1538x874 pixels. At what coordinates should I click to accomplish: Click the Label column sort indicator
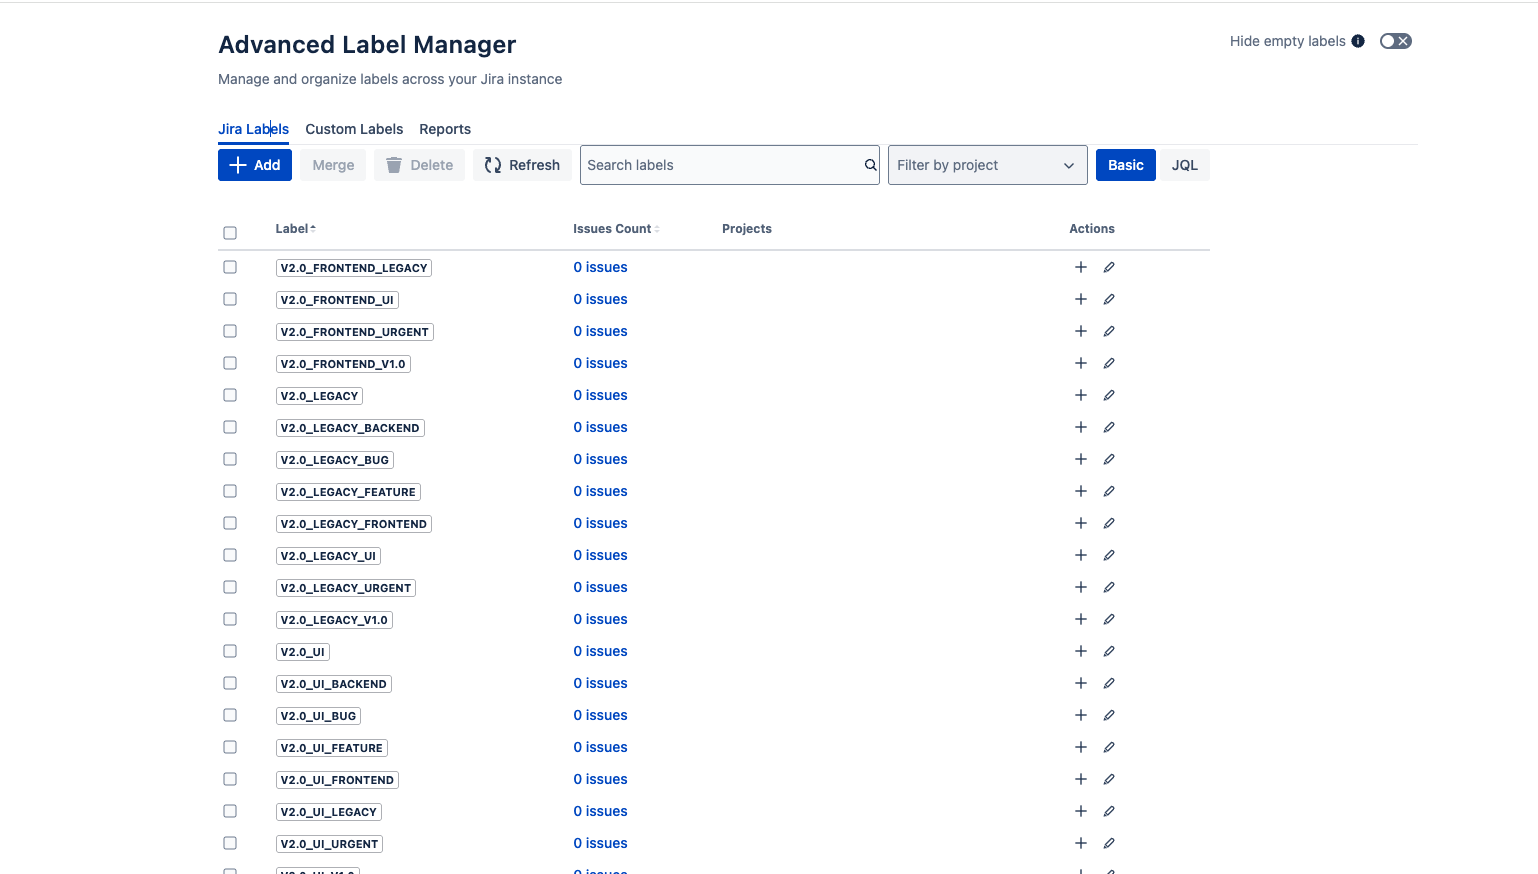(x=313, y=227)
